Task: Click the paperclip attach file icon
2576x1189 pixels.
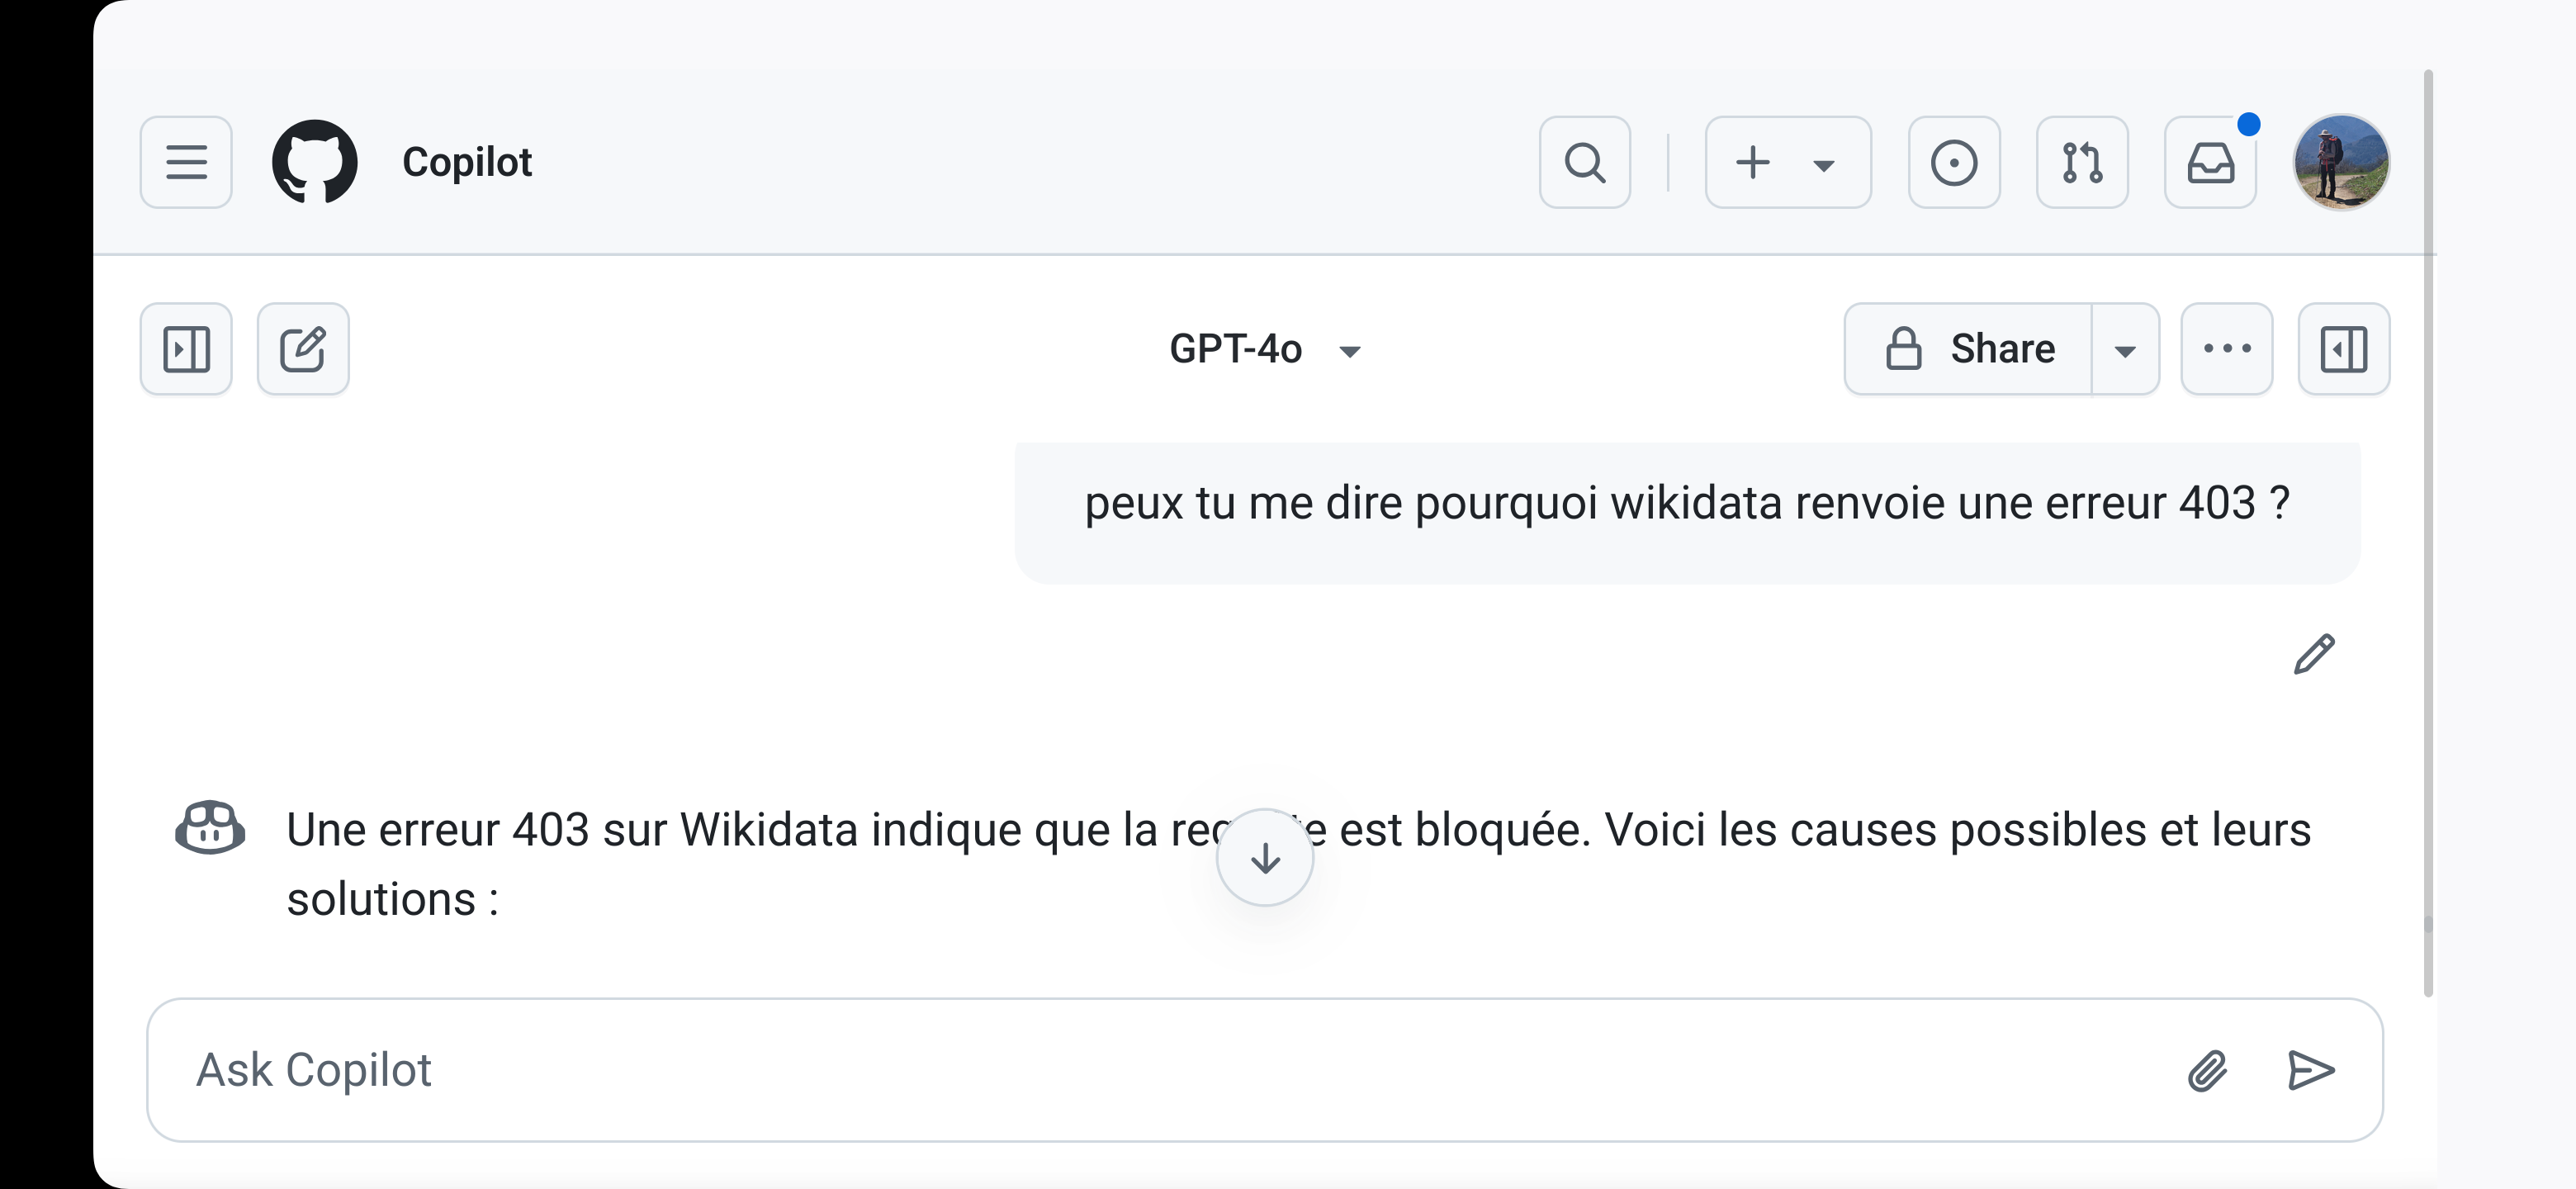Action: click(x=2207, y=1070)
